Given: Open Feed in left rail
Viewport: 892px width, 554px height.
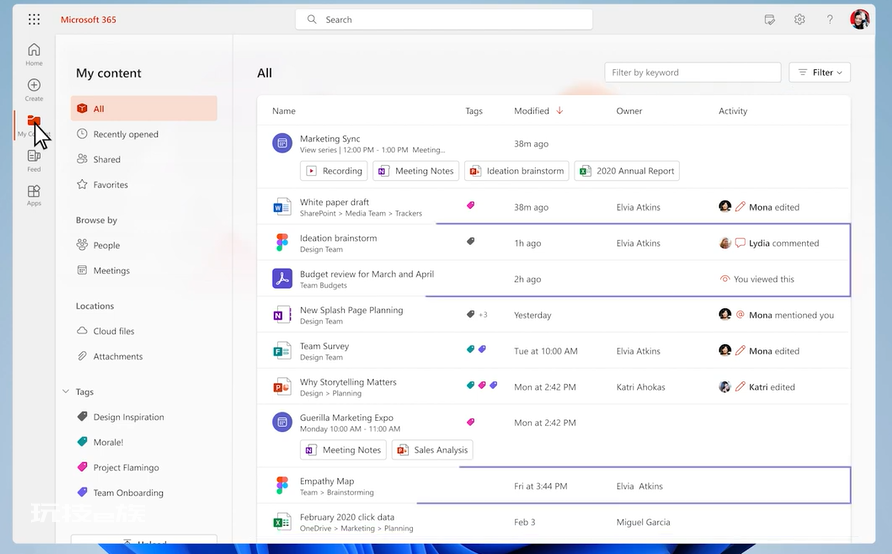Looking at the screenshot, I should pyautogui.click(x=34, y=160).
